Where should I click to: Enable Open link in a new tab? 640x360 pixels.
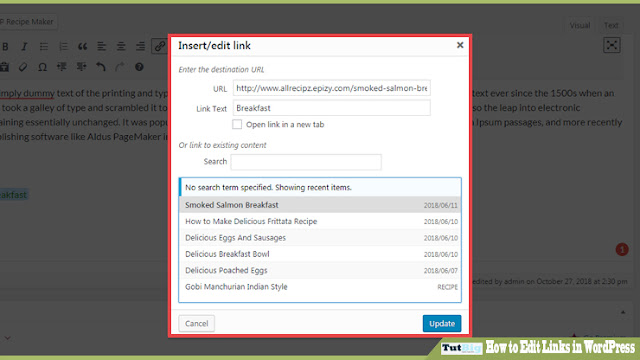coord(237,124)
